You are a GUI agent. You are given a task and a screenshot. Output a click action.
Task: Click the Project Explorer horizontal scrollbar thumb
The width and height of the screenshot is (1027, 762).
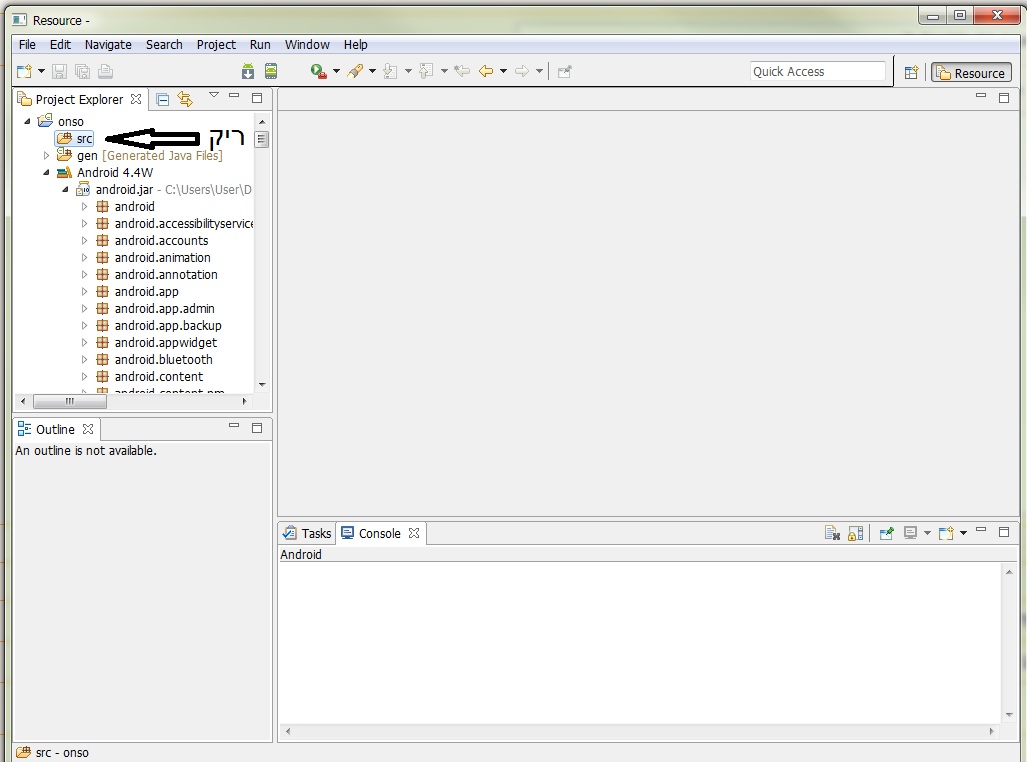69,401
